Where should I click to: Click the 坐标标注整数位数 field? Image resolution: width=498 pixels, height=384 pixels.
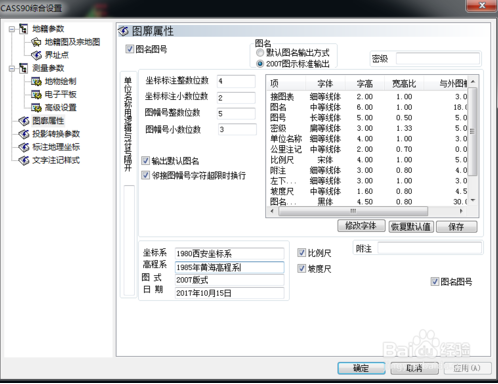236,81
